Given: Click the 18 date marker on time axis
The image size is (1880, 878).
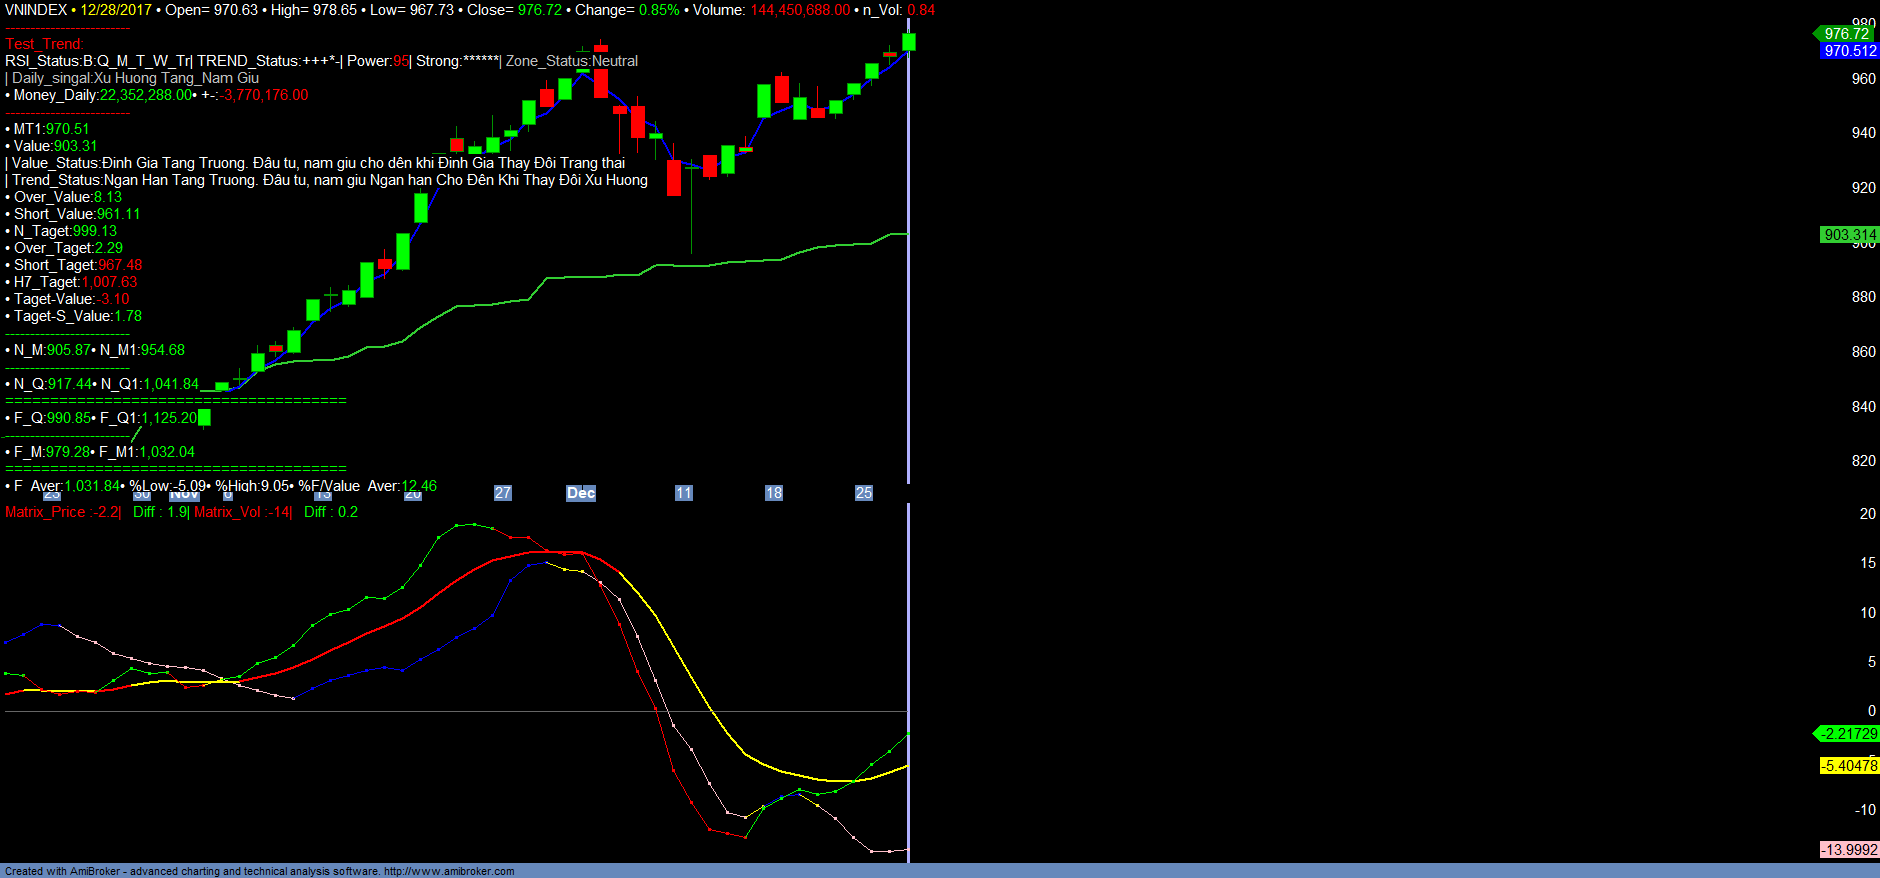Looking at the screenshot, I should pyautogui.click(x=774, y=493).
